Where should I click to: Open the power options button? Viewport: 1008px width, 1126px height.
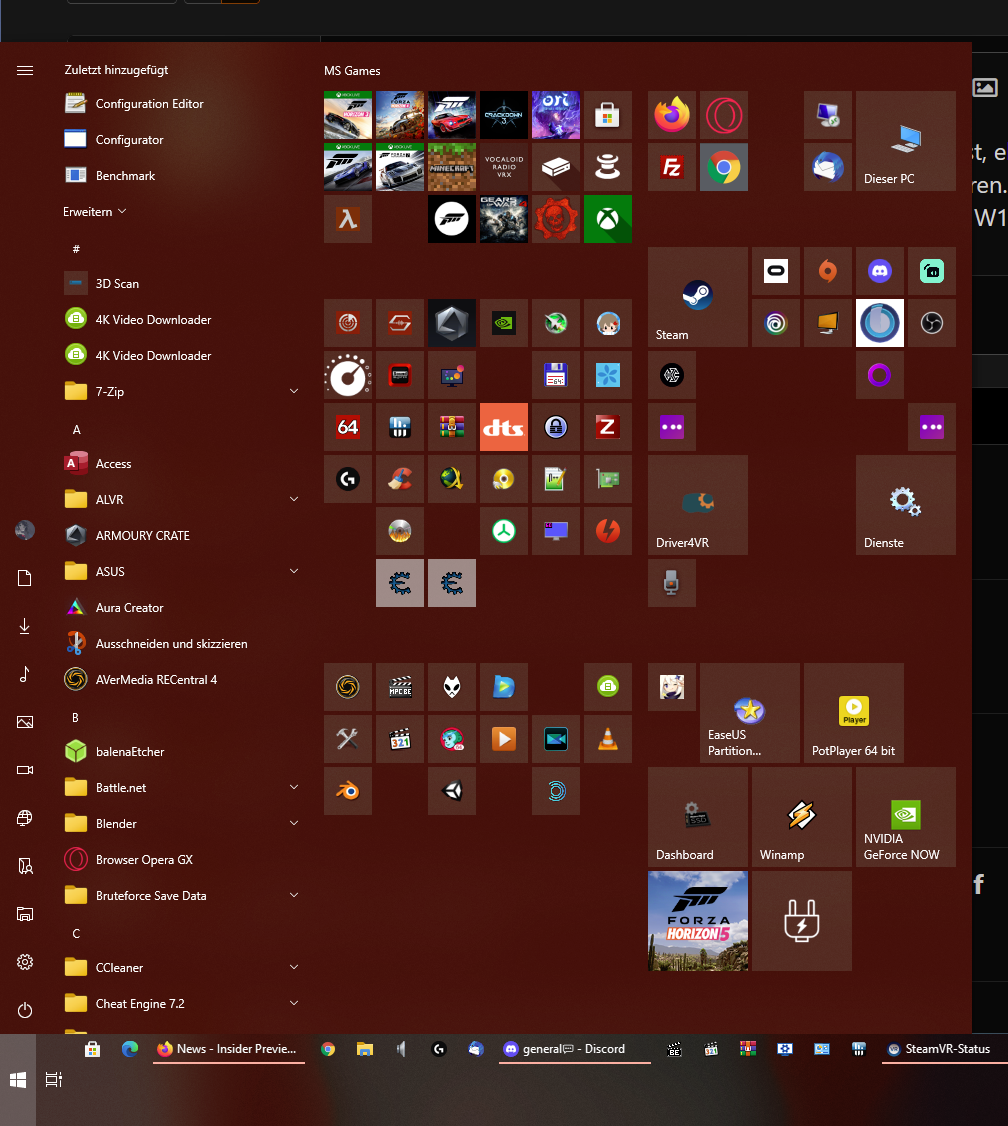pos(25,1010)
